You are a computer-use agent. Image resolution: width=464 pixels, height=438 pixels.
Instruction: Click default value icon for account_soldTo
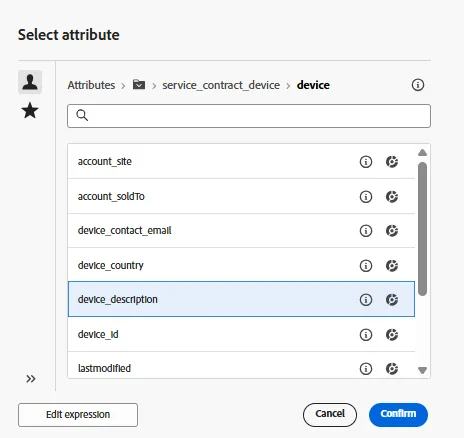[392, 197]
